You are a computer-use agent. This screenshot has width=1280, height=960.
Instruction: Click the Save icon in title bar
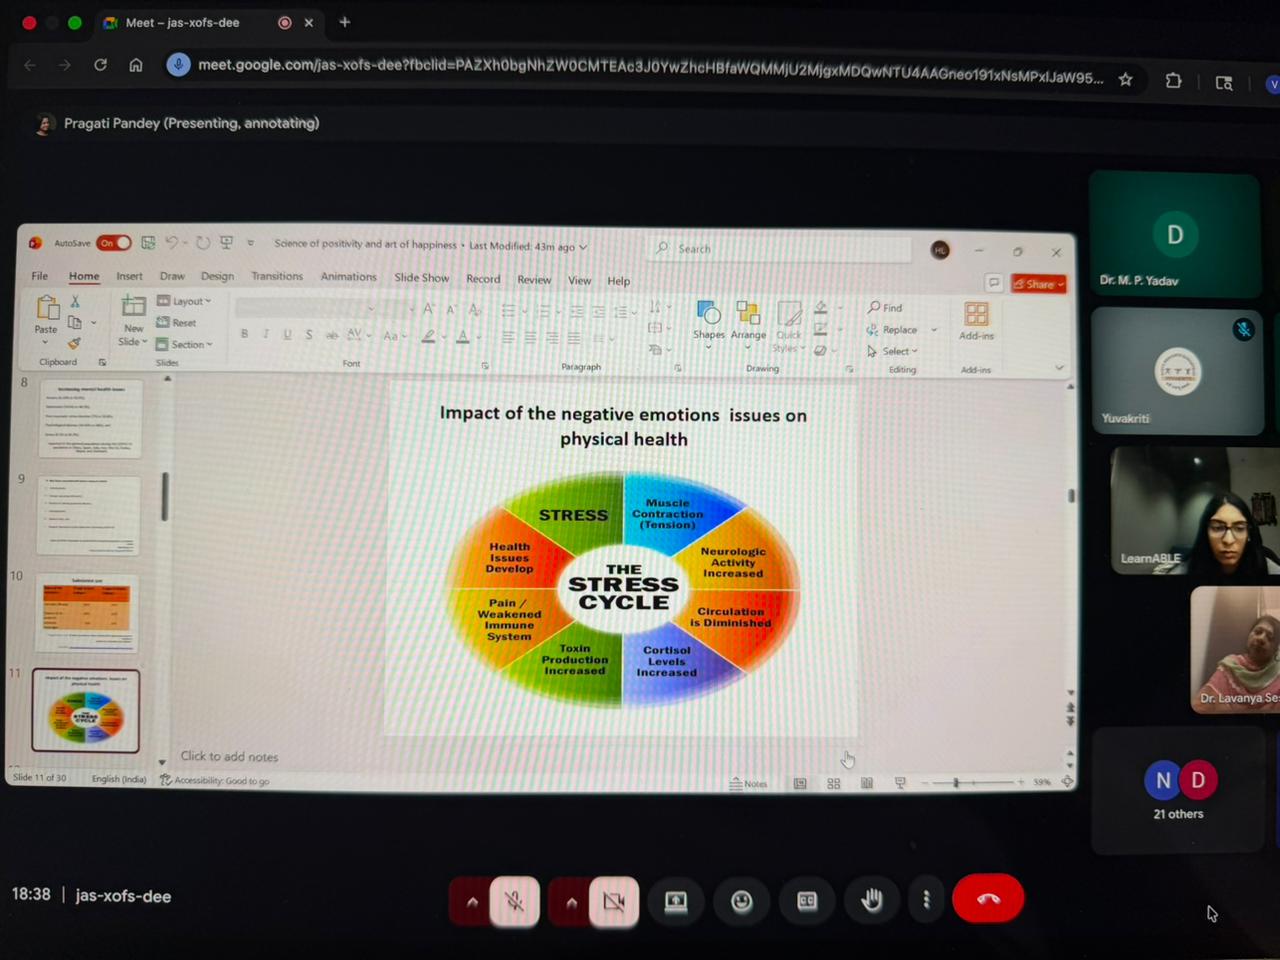tap(148, 243)
